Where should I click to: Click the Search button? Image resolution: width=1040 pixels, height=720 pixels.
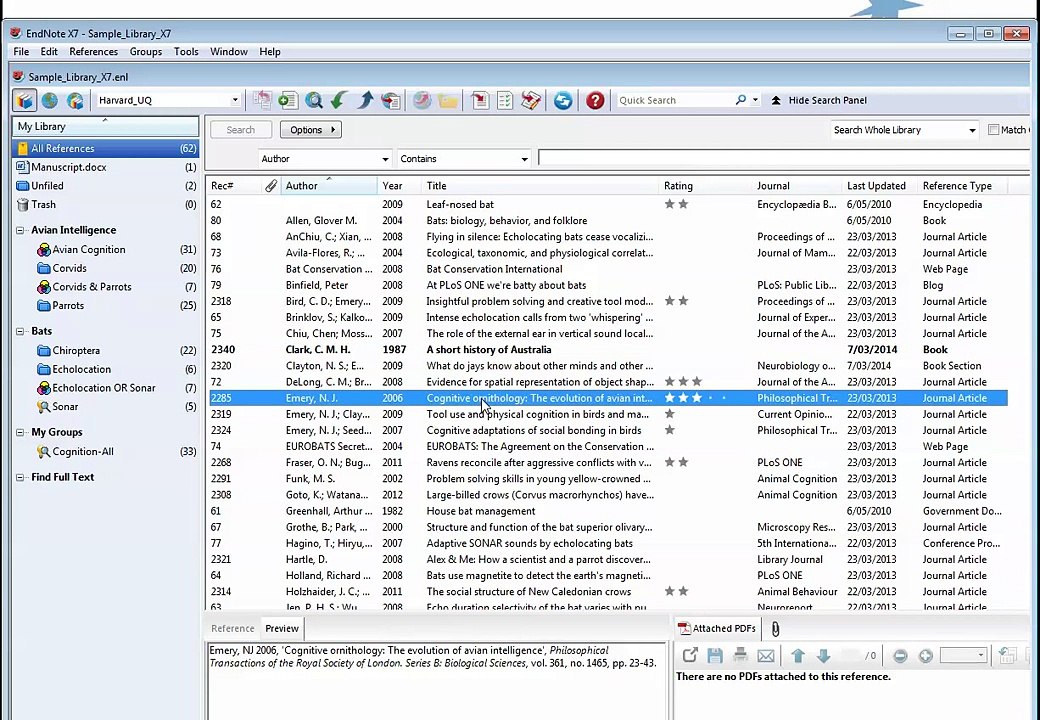click(x=241, y=130)
